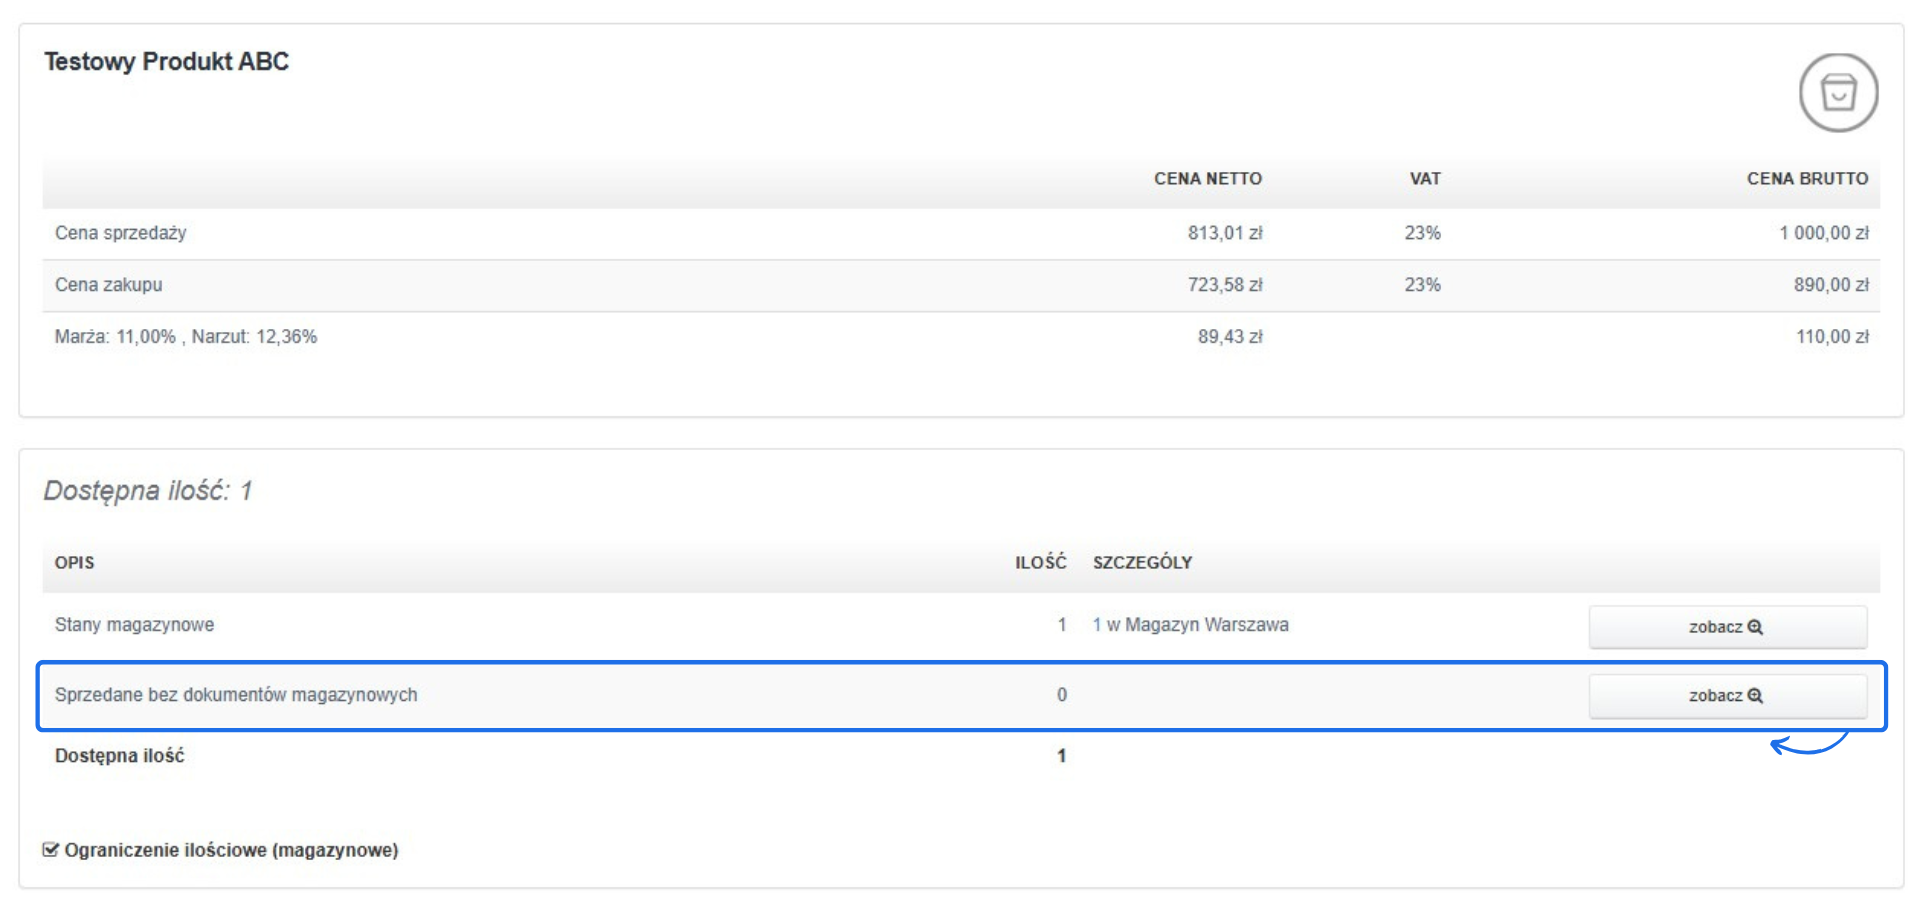Click the italic 'Dostępna ilość: 1' heading
1920x908 pixels.
click(x=147, y=491)
